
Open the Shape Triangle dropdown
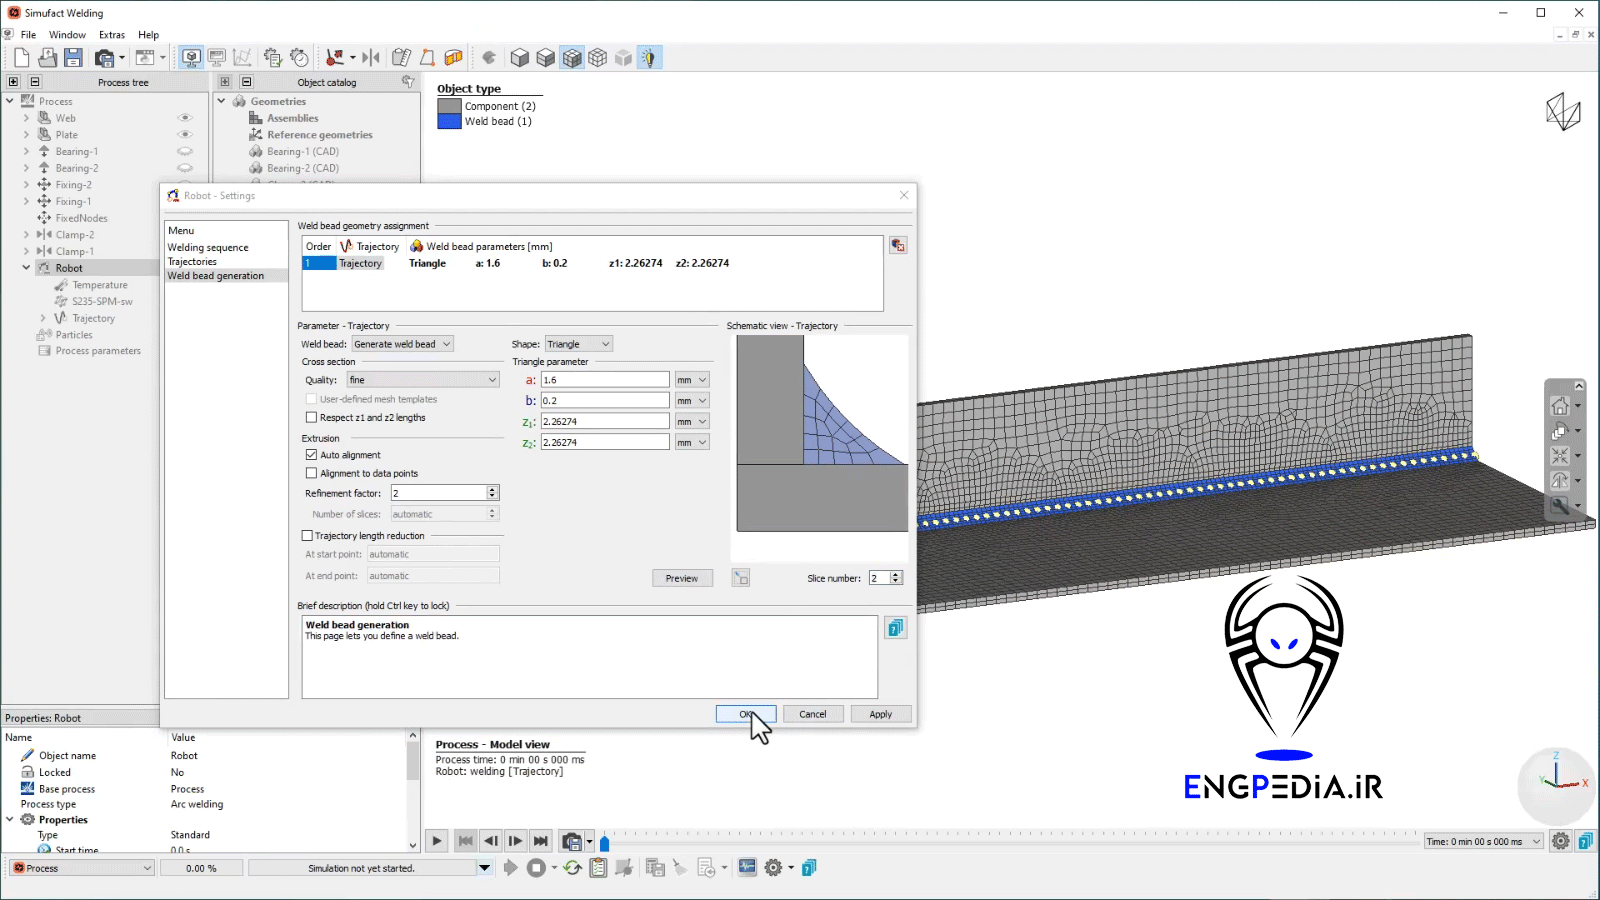578,344
